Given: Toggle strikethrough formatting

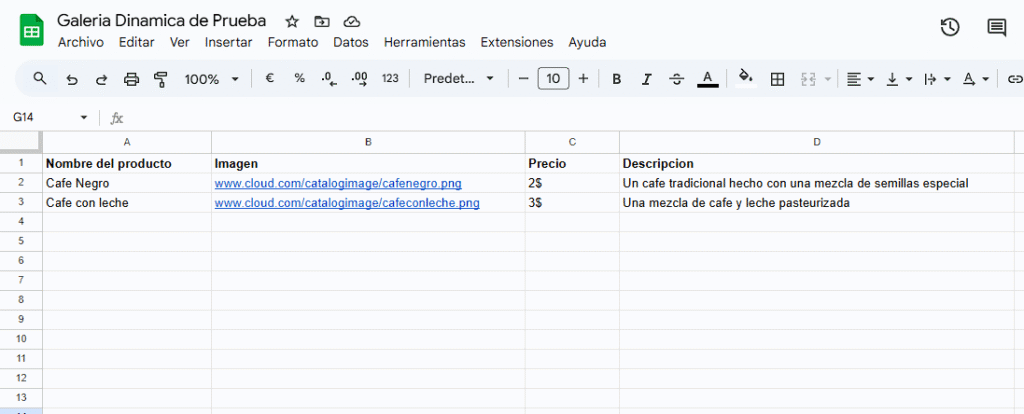Looking at the screenshot, I should (x=676, y=79).
